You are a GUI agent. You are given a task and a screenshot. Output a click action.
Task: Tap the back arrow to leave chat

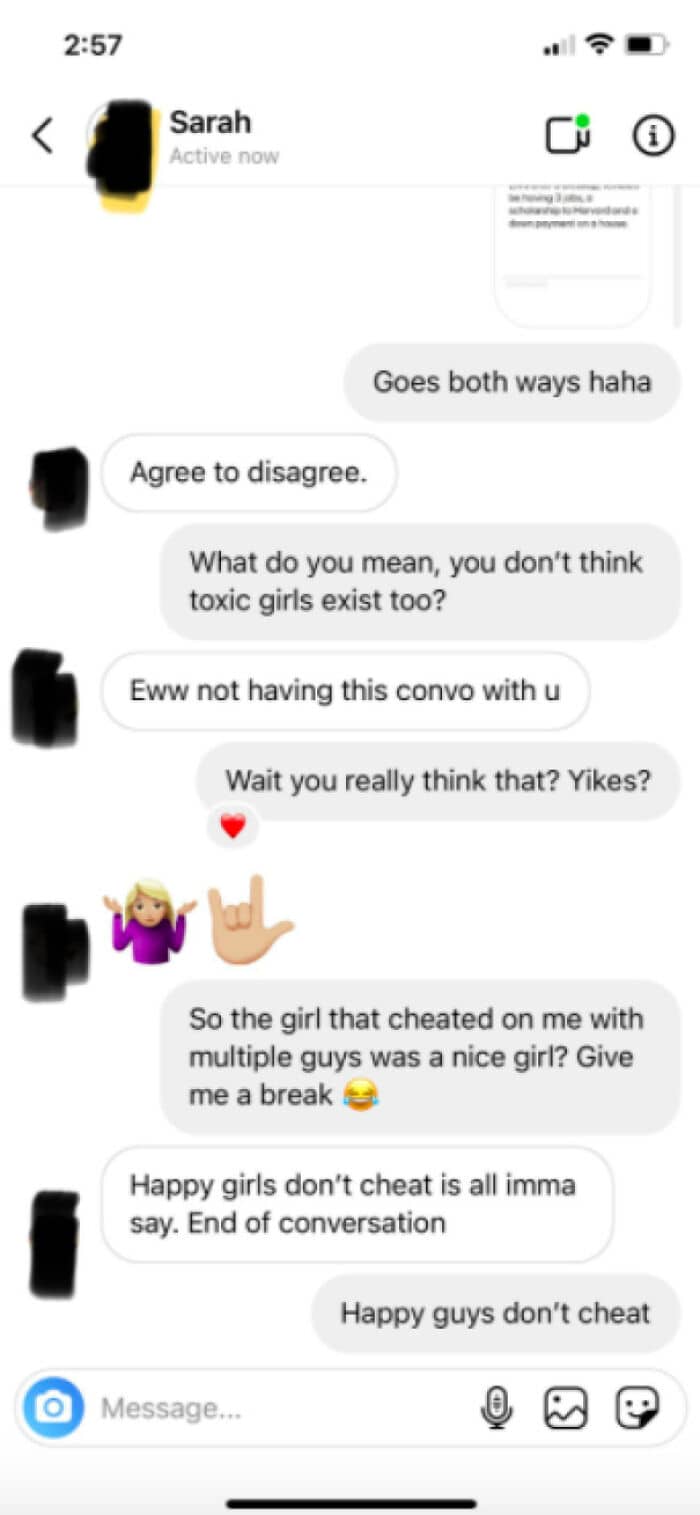point(42,136)
